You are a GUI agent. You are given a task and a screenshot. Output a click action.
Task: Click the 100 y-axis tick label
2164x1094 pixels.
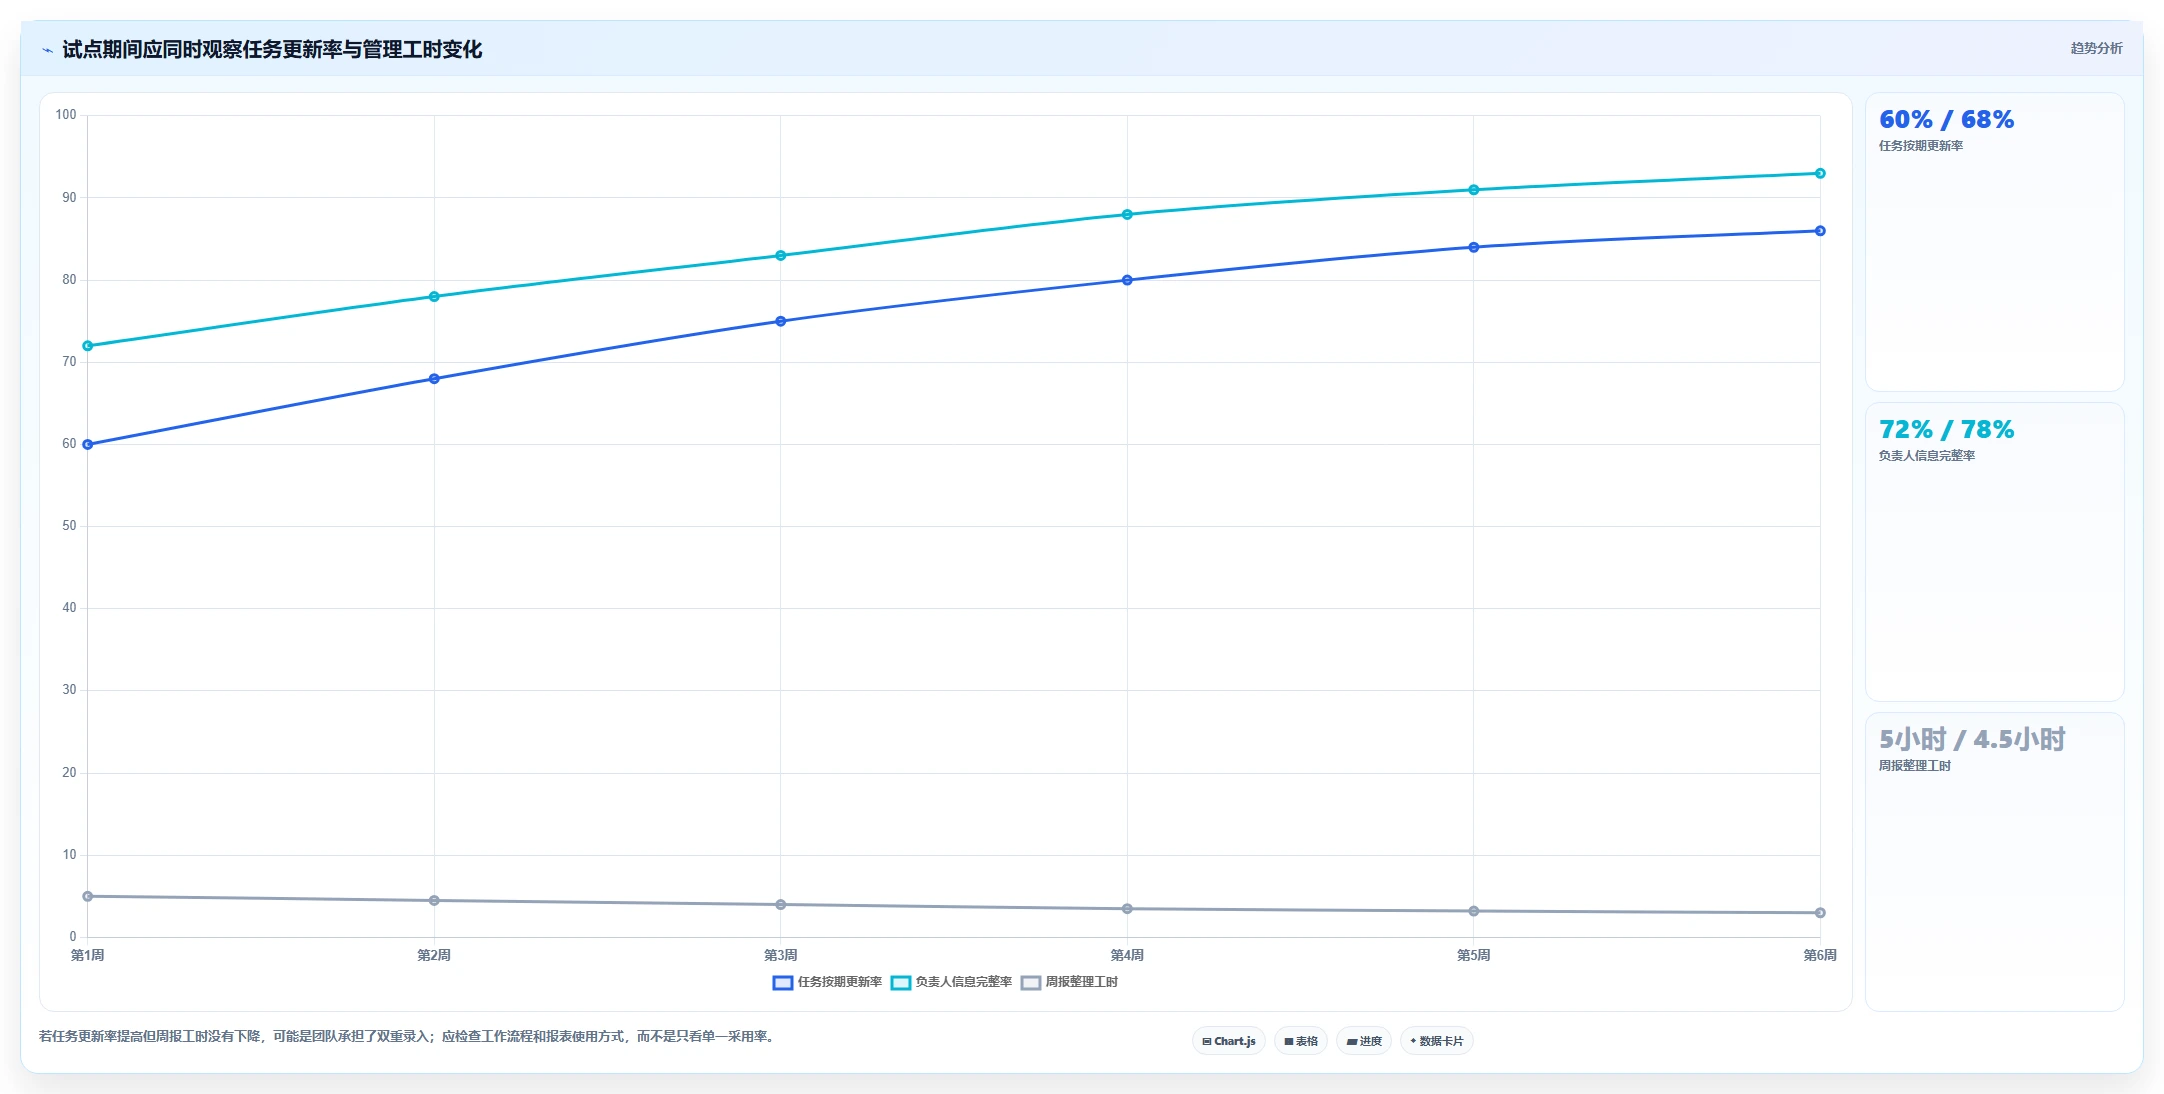click(66, 115)
